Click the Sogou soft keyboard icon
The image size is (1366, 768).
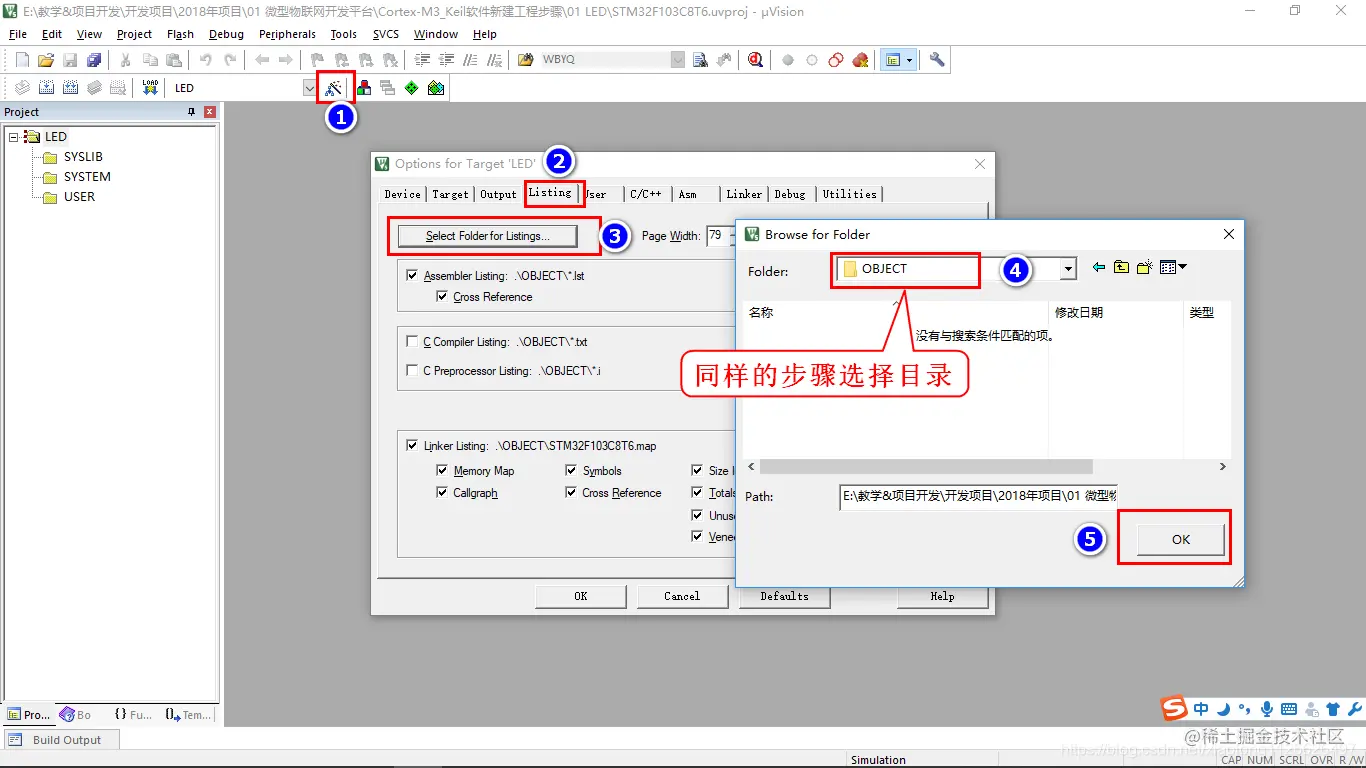1289,709
